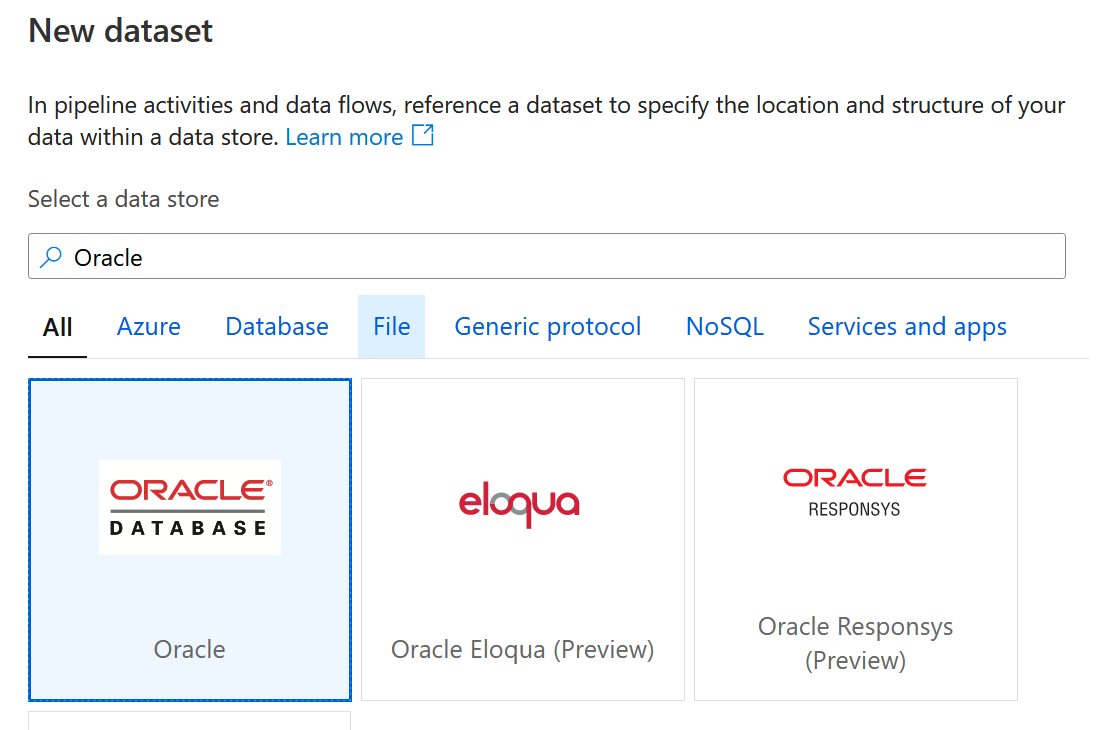Select the File tab

coord(391,327)
